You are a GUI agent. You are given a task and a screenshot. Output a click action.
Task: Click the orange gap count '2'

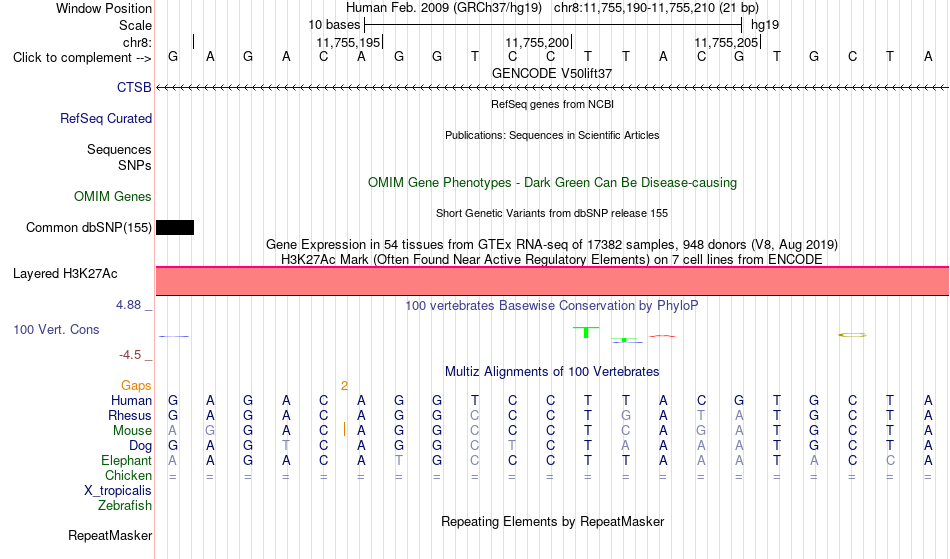pyautogui.click(x=344, y=386)
